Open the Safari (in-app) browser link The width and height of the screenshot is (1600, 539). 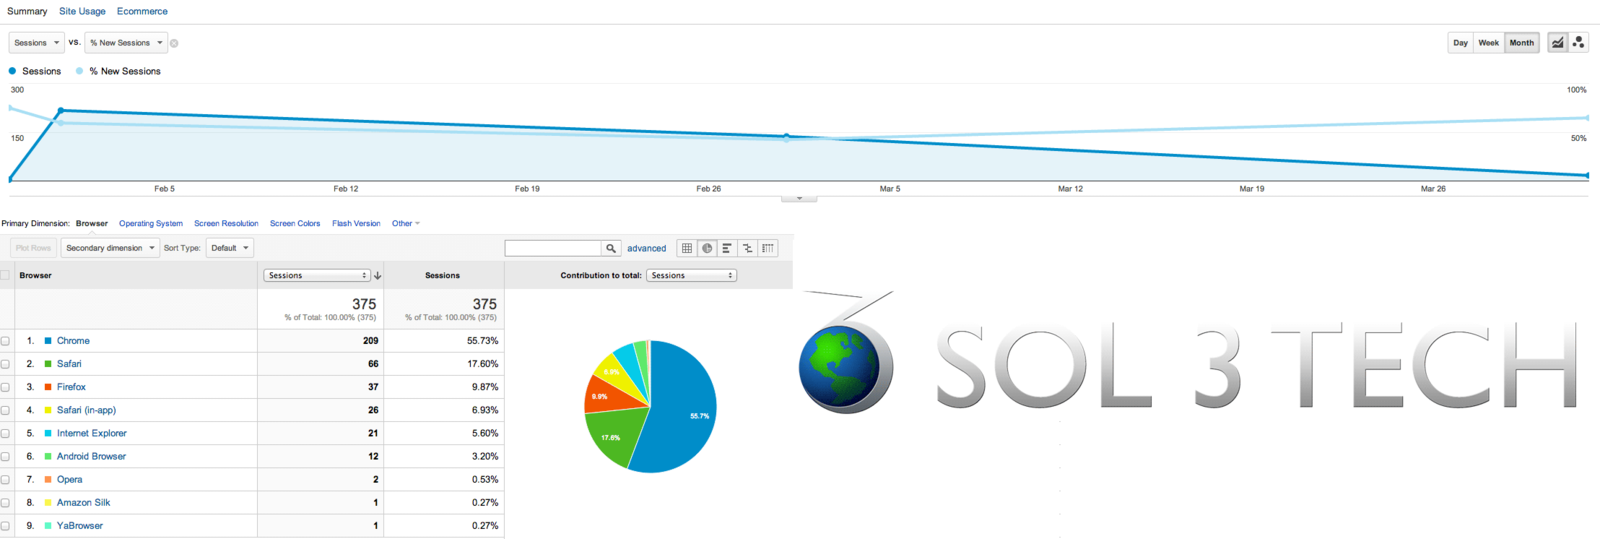86,410
